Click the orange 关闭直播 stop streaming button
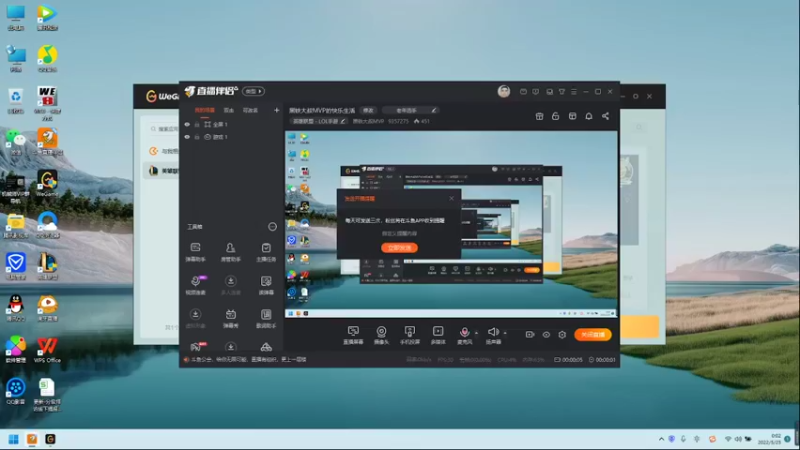This screenshot has height=450, width=800. click(593, 335)
